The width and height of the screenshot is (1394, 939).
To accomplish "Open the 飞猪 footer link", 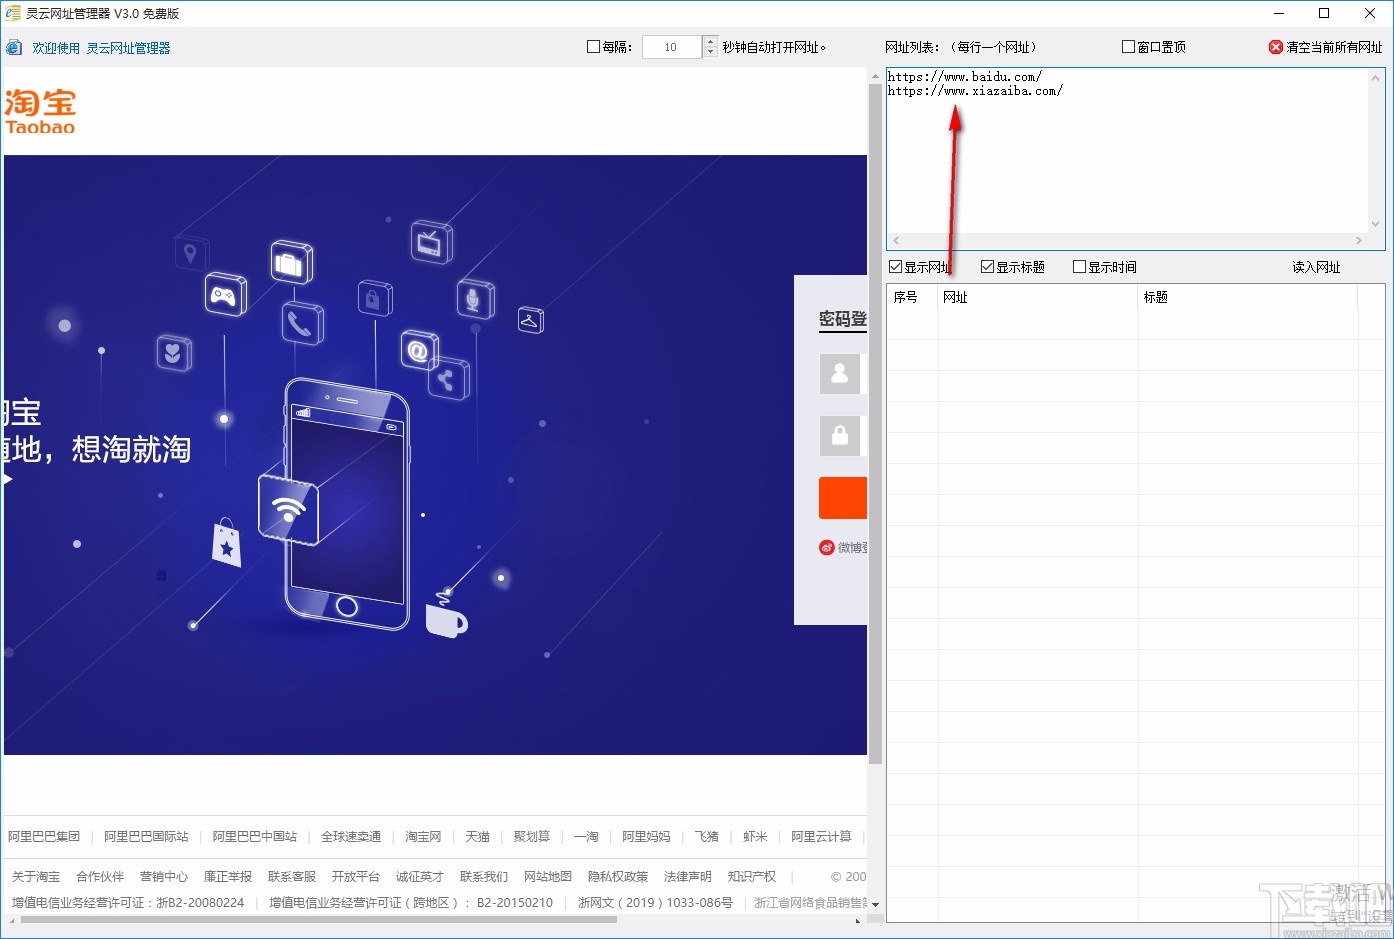I will [707, 836].
